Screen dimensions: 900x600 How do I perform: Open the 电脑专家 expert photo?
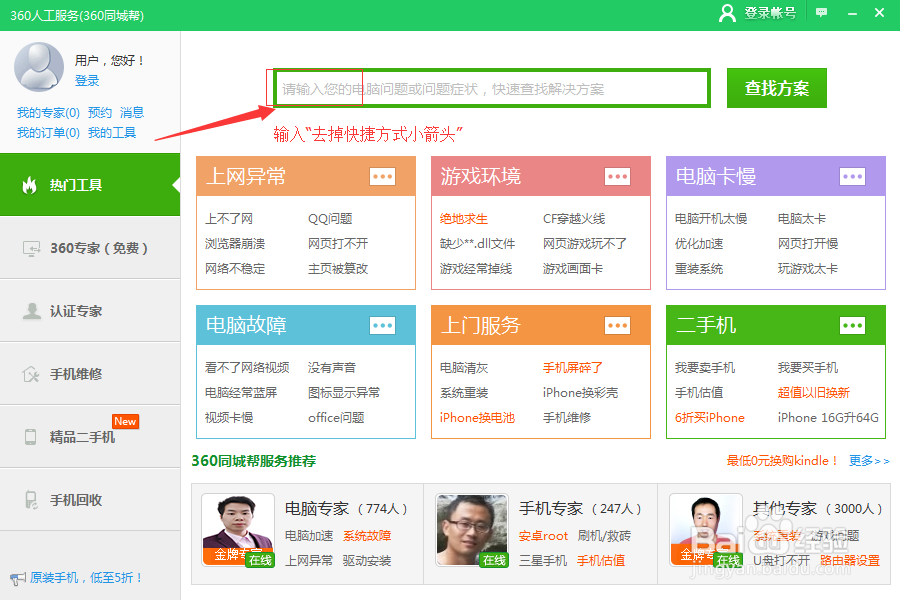(238, 530)
